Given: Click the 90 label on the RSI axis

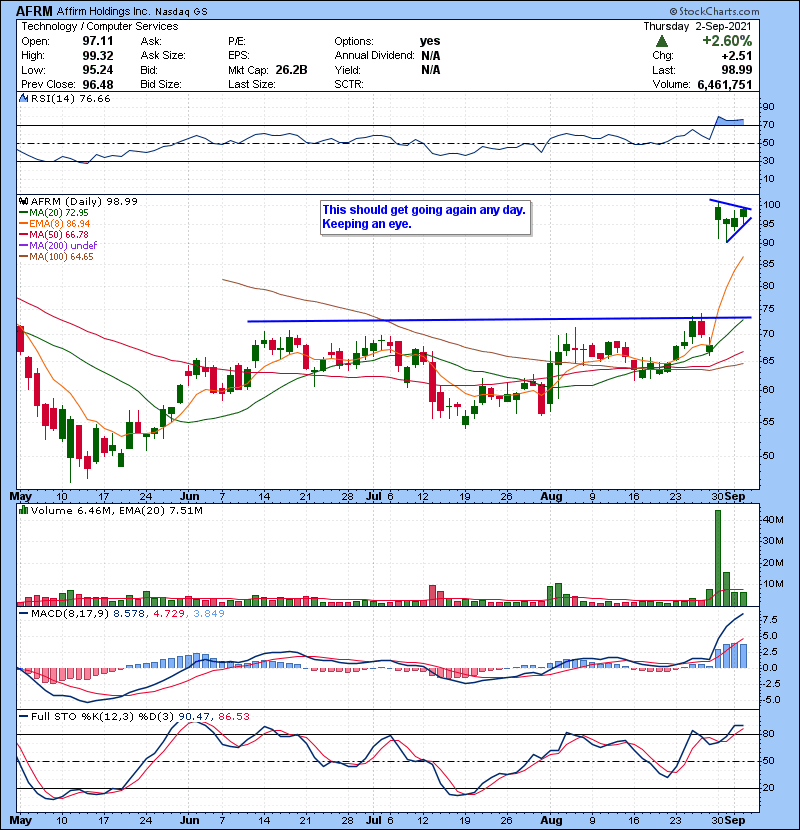Looking at the screenshot, I should point(768,107).
